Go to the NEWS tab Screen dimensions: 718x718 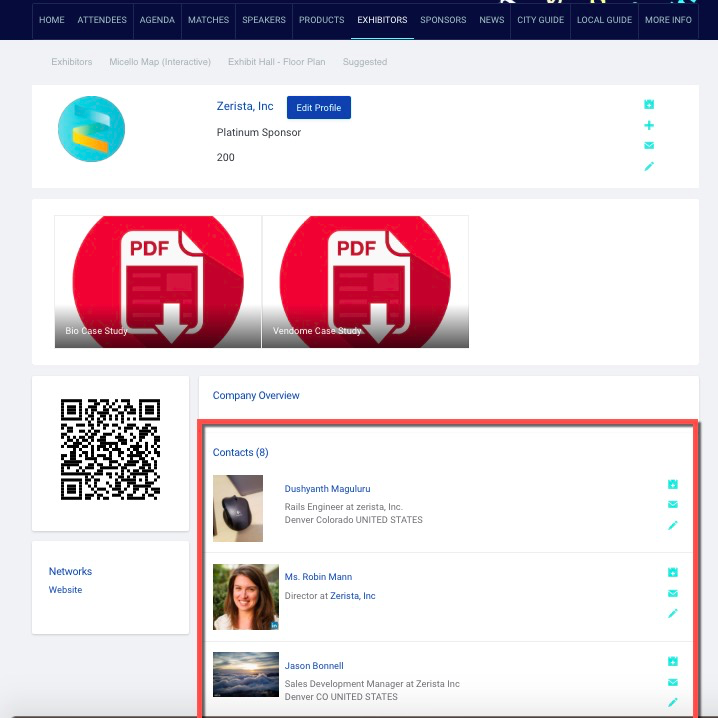(492, 20)
